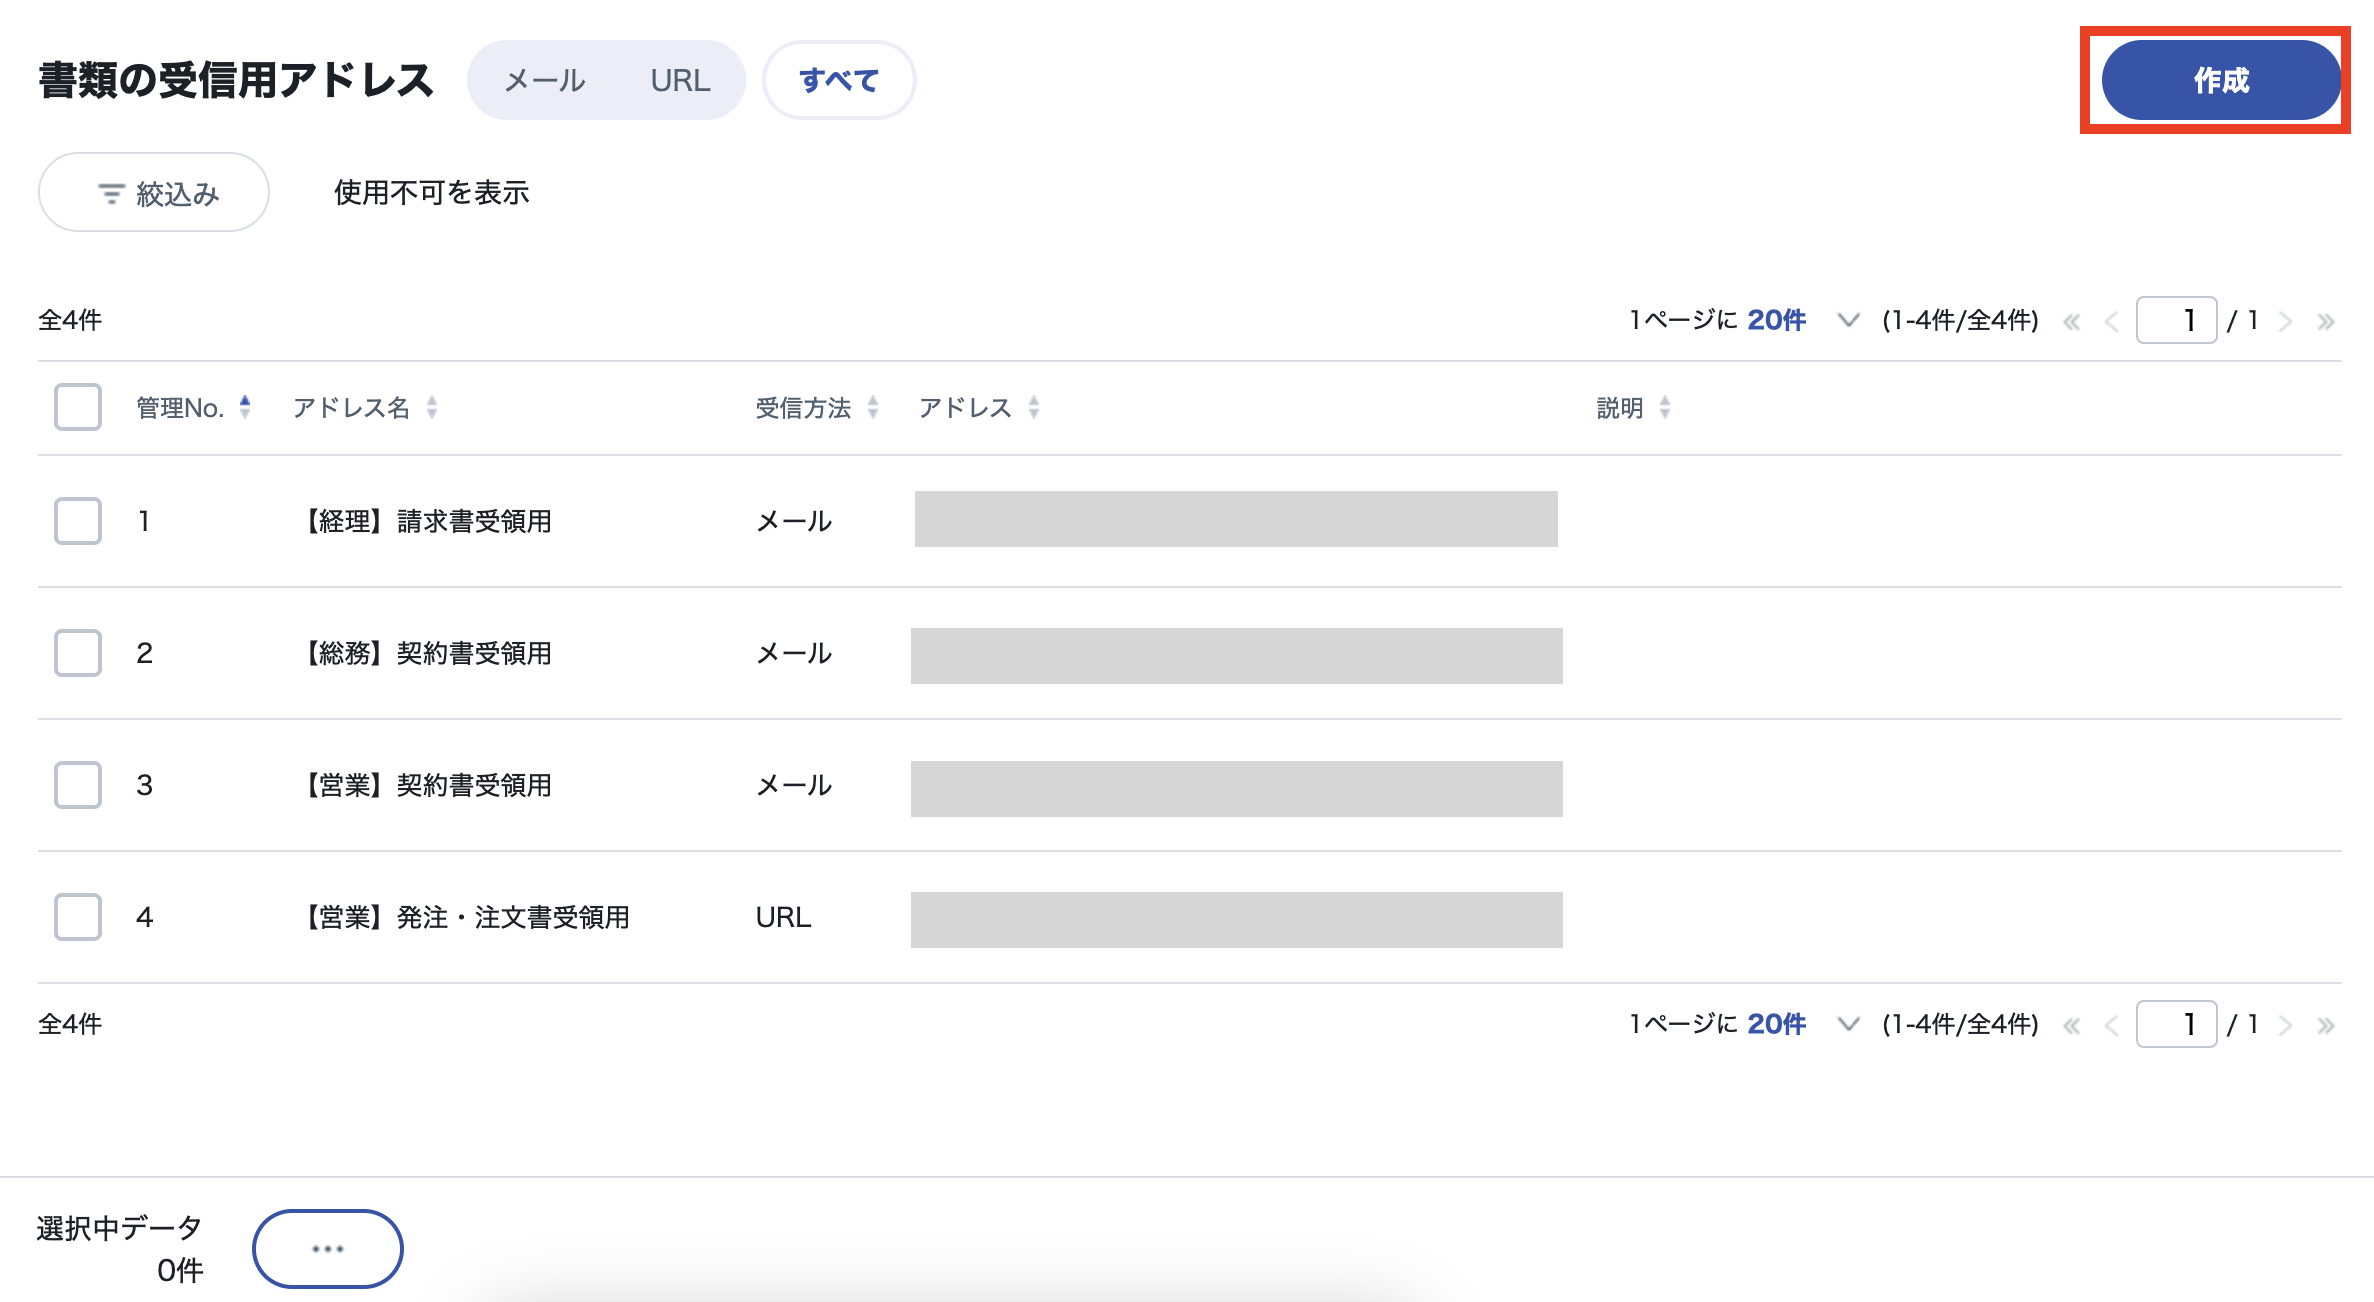Check the row for 【営業】契約書受領用
The width and height of the screenshot is (2374, 1302).
point(78,785)
